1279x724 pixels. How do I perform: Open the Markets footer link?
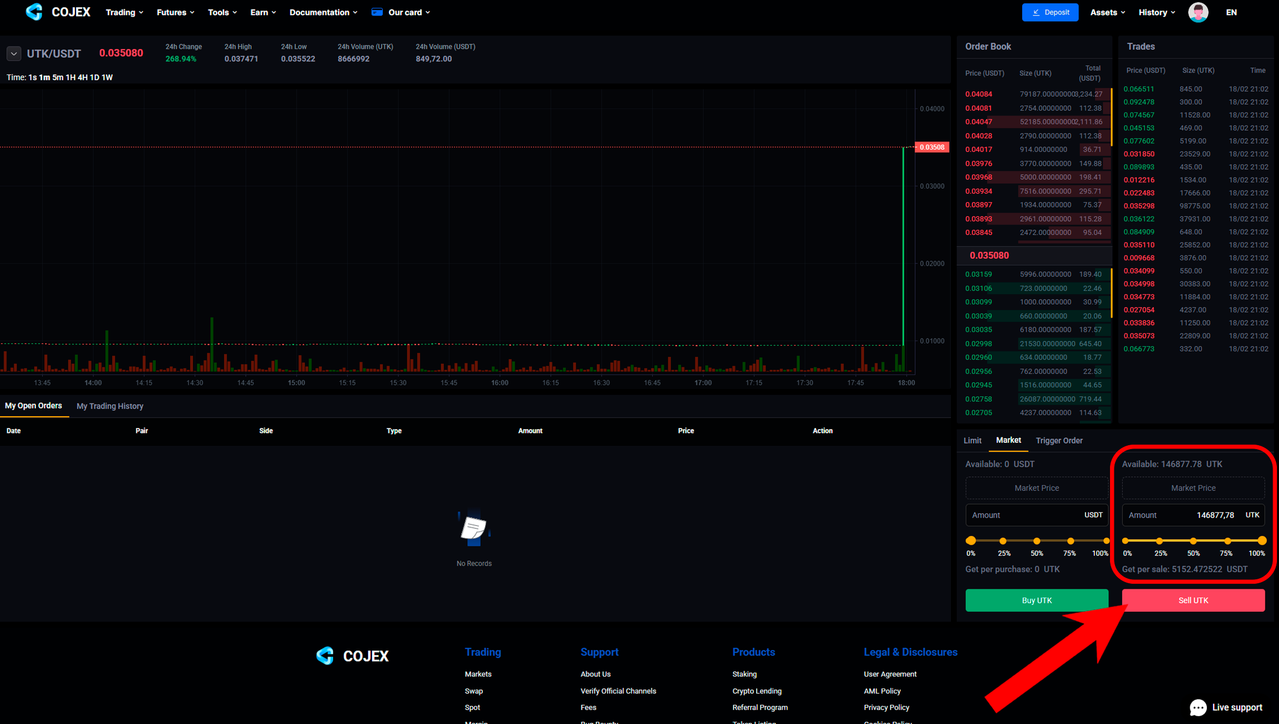click(x=478, y=674)
